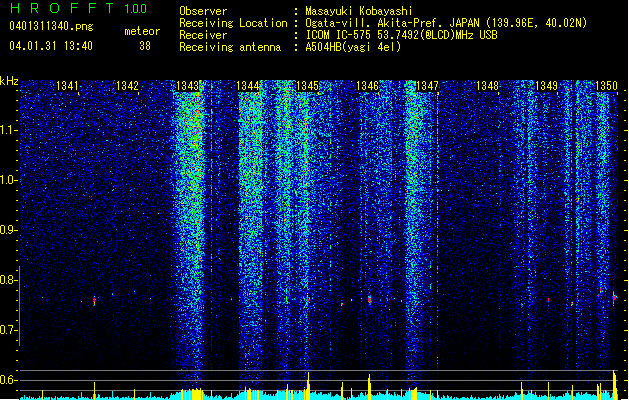Click the red meteor echo at 1346
This screenshot has width=629, height=400.
coord(369,299)
